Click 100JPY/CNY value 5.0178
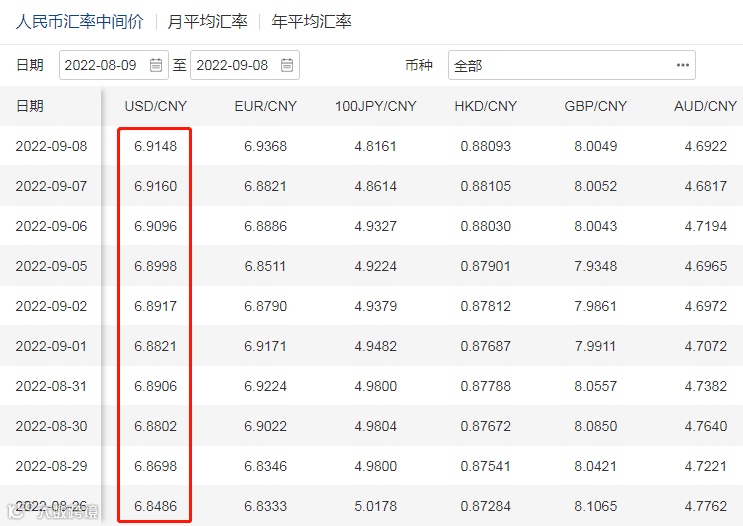This screenshot has width=743, height=526. coord(375,506)
